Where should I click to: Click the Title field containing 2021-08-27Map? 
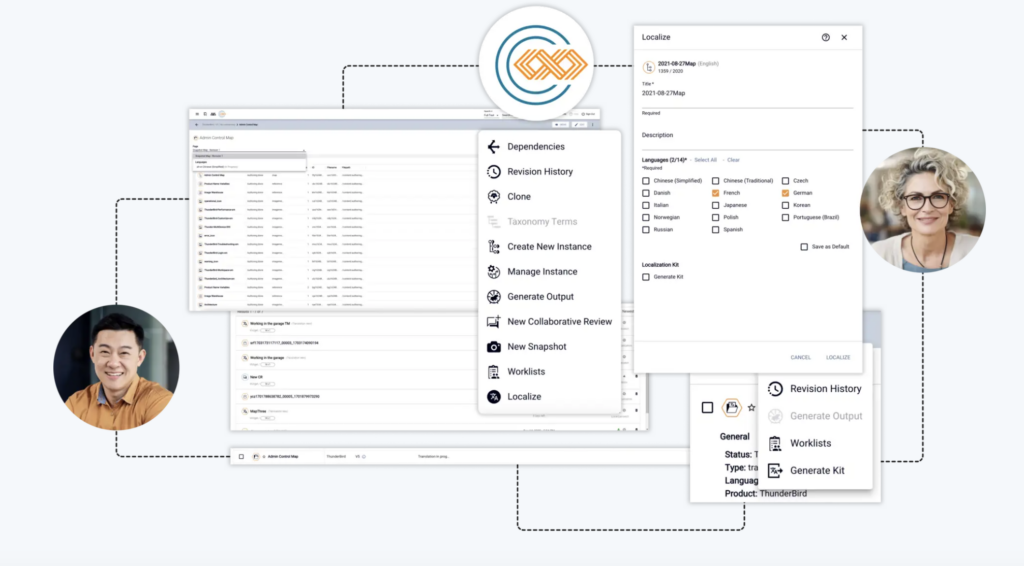tap(747, 94)
